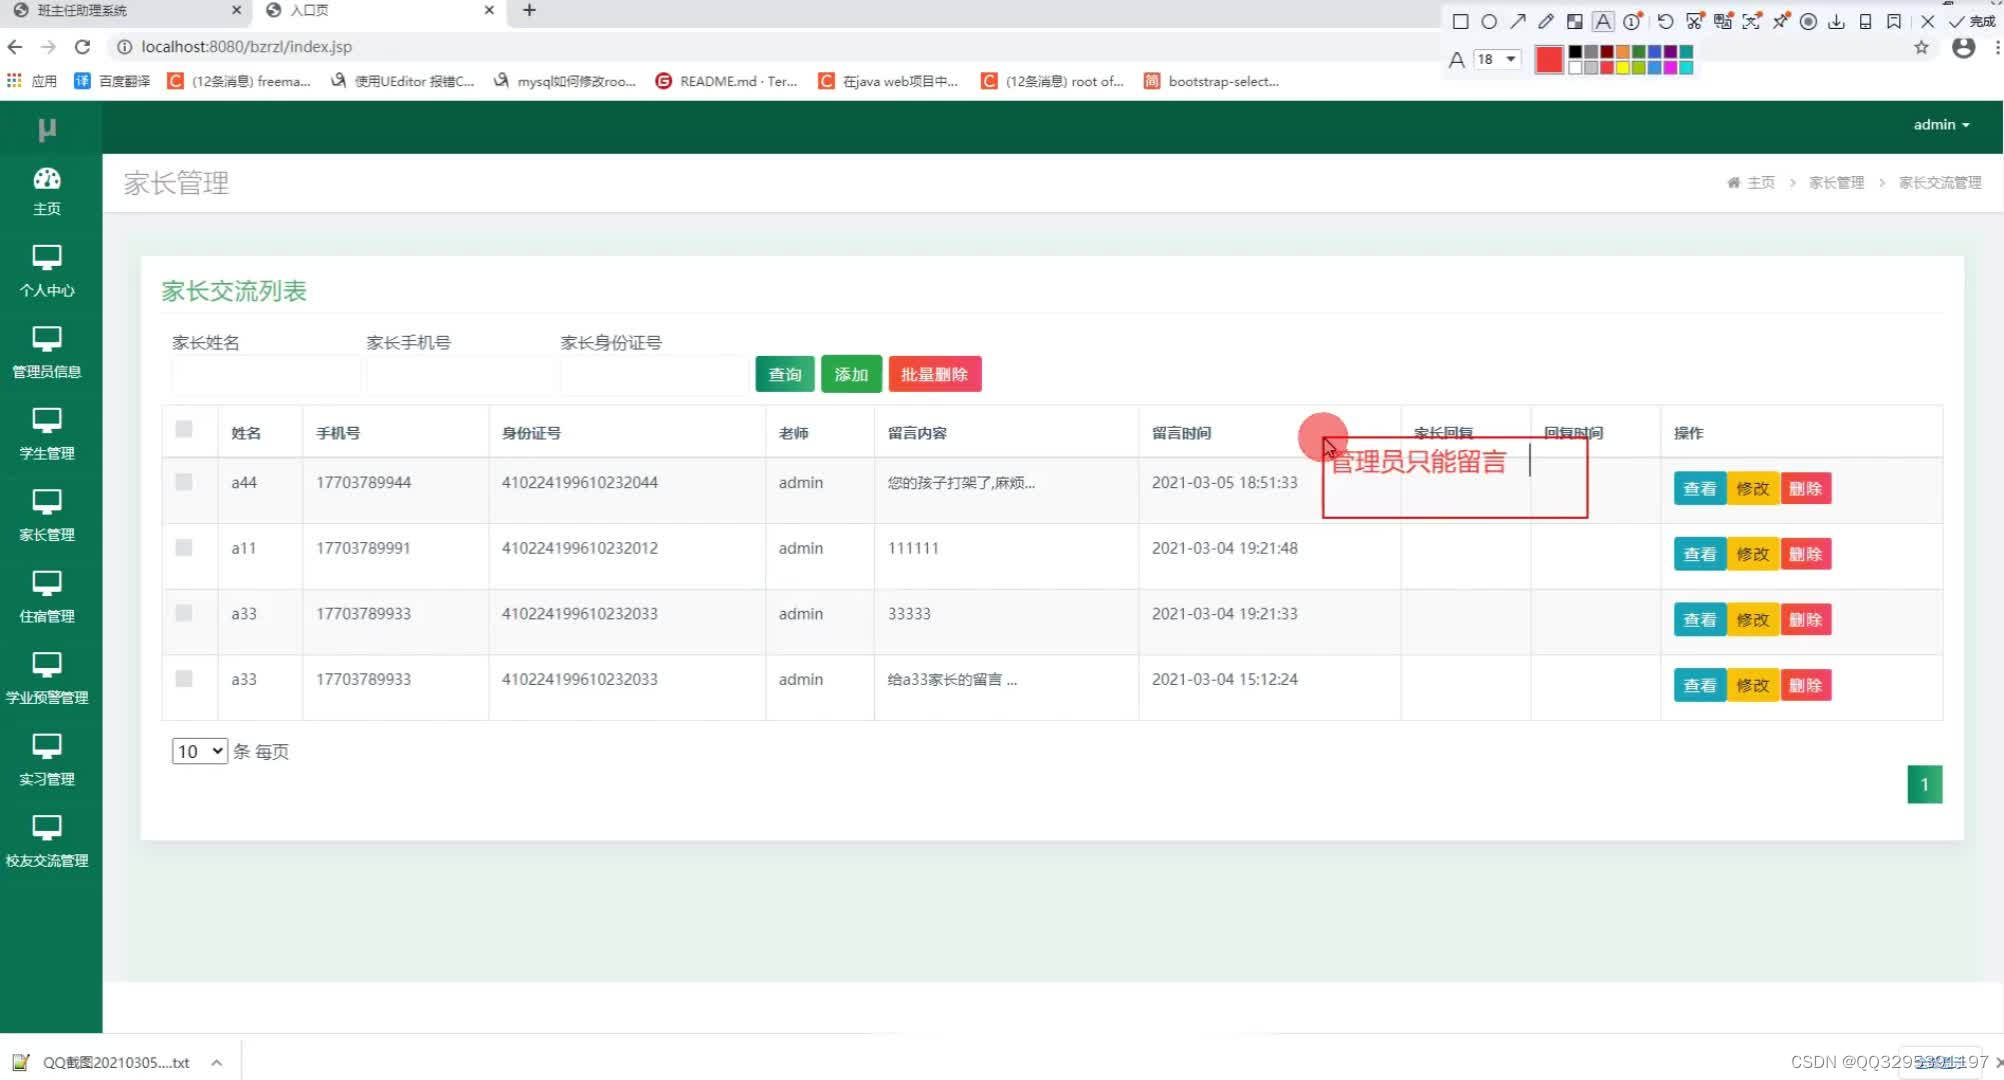The image size is (2004, 1080).
Task: Select the text annotation tool
Action: click(x=1603, y=21)
